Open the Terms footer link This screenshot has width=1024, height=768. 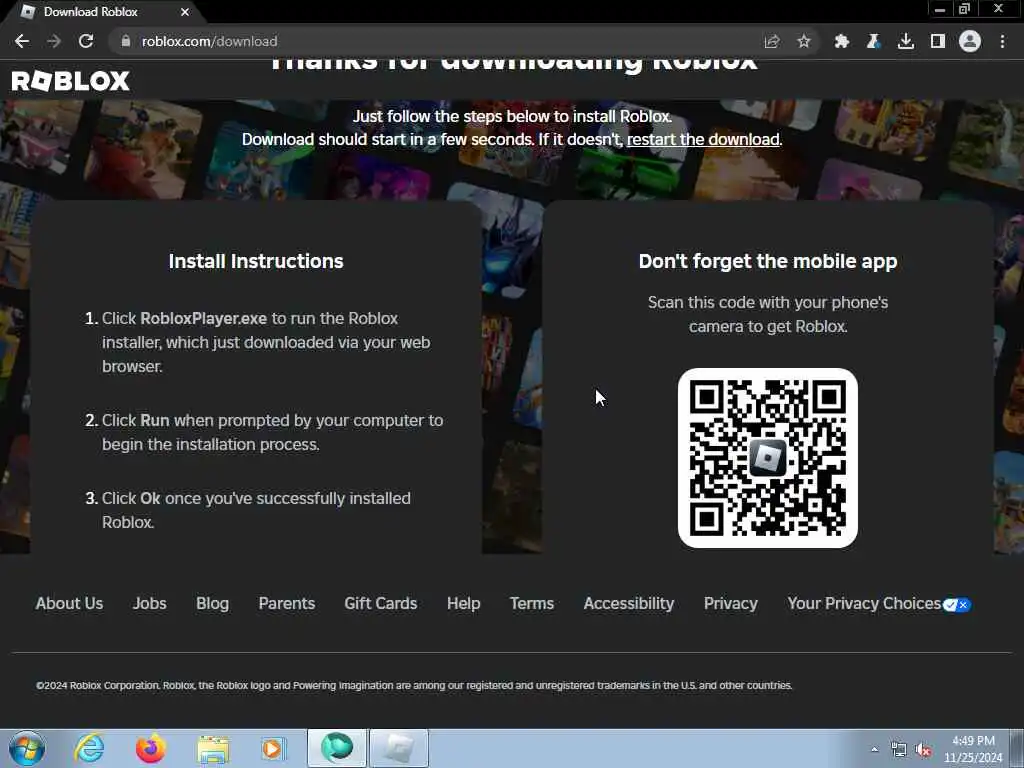coord(532,603)
